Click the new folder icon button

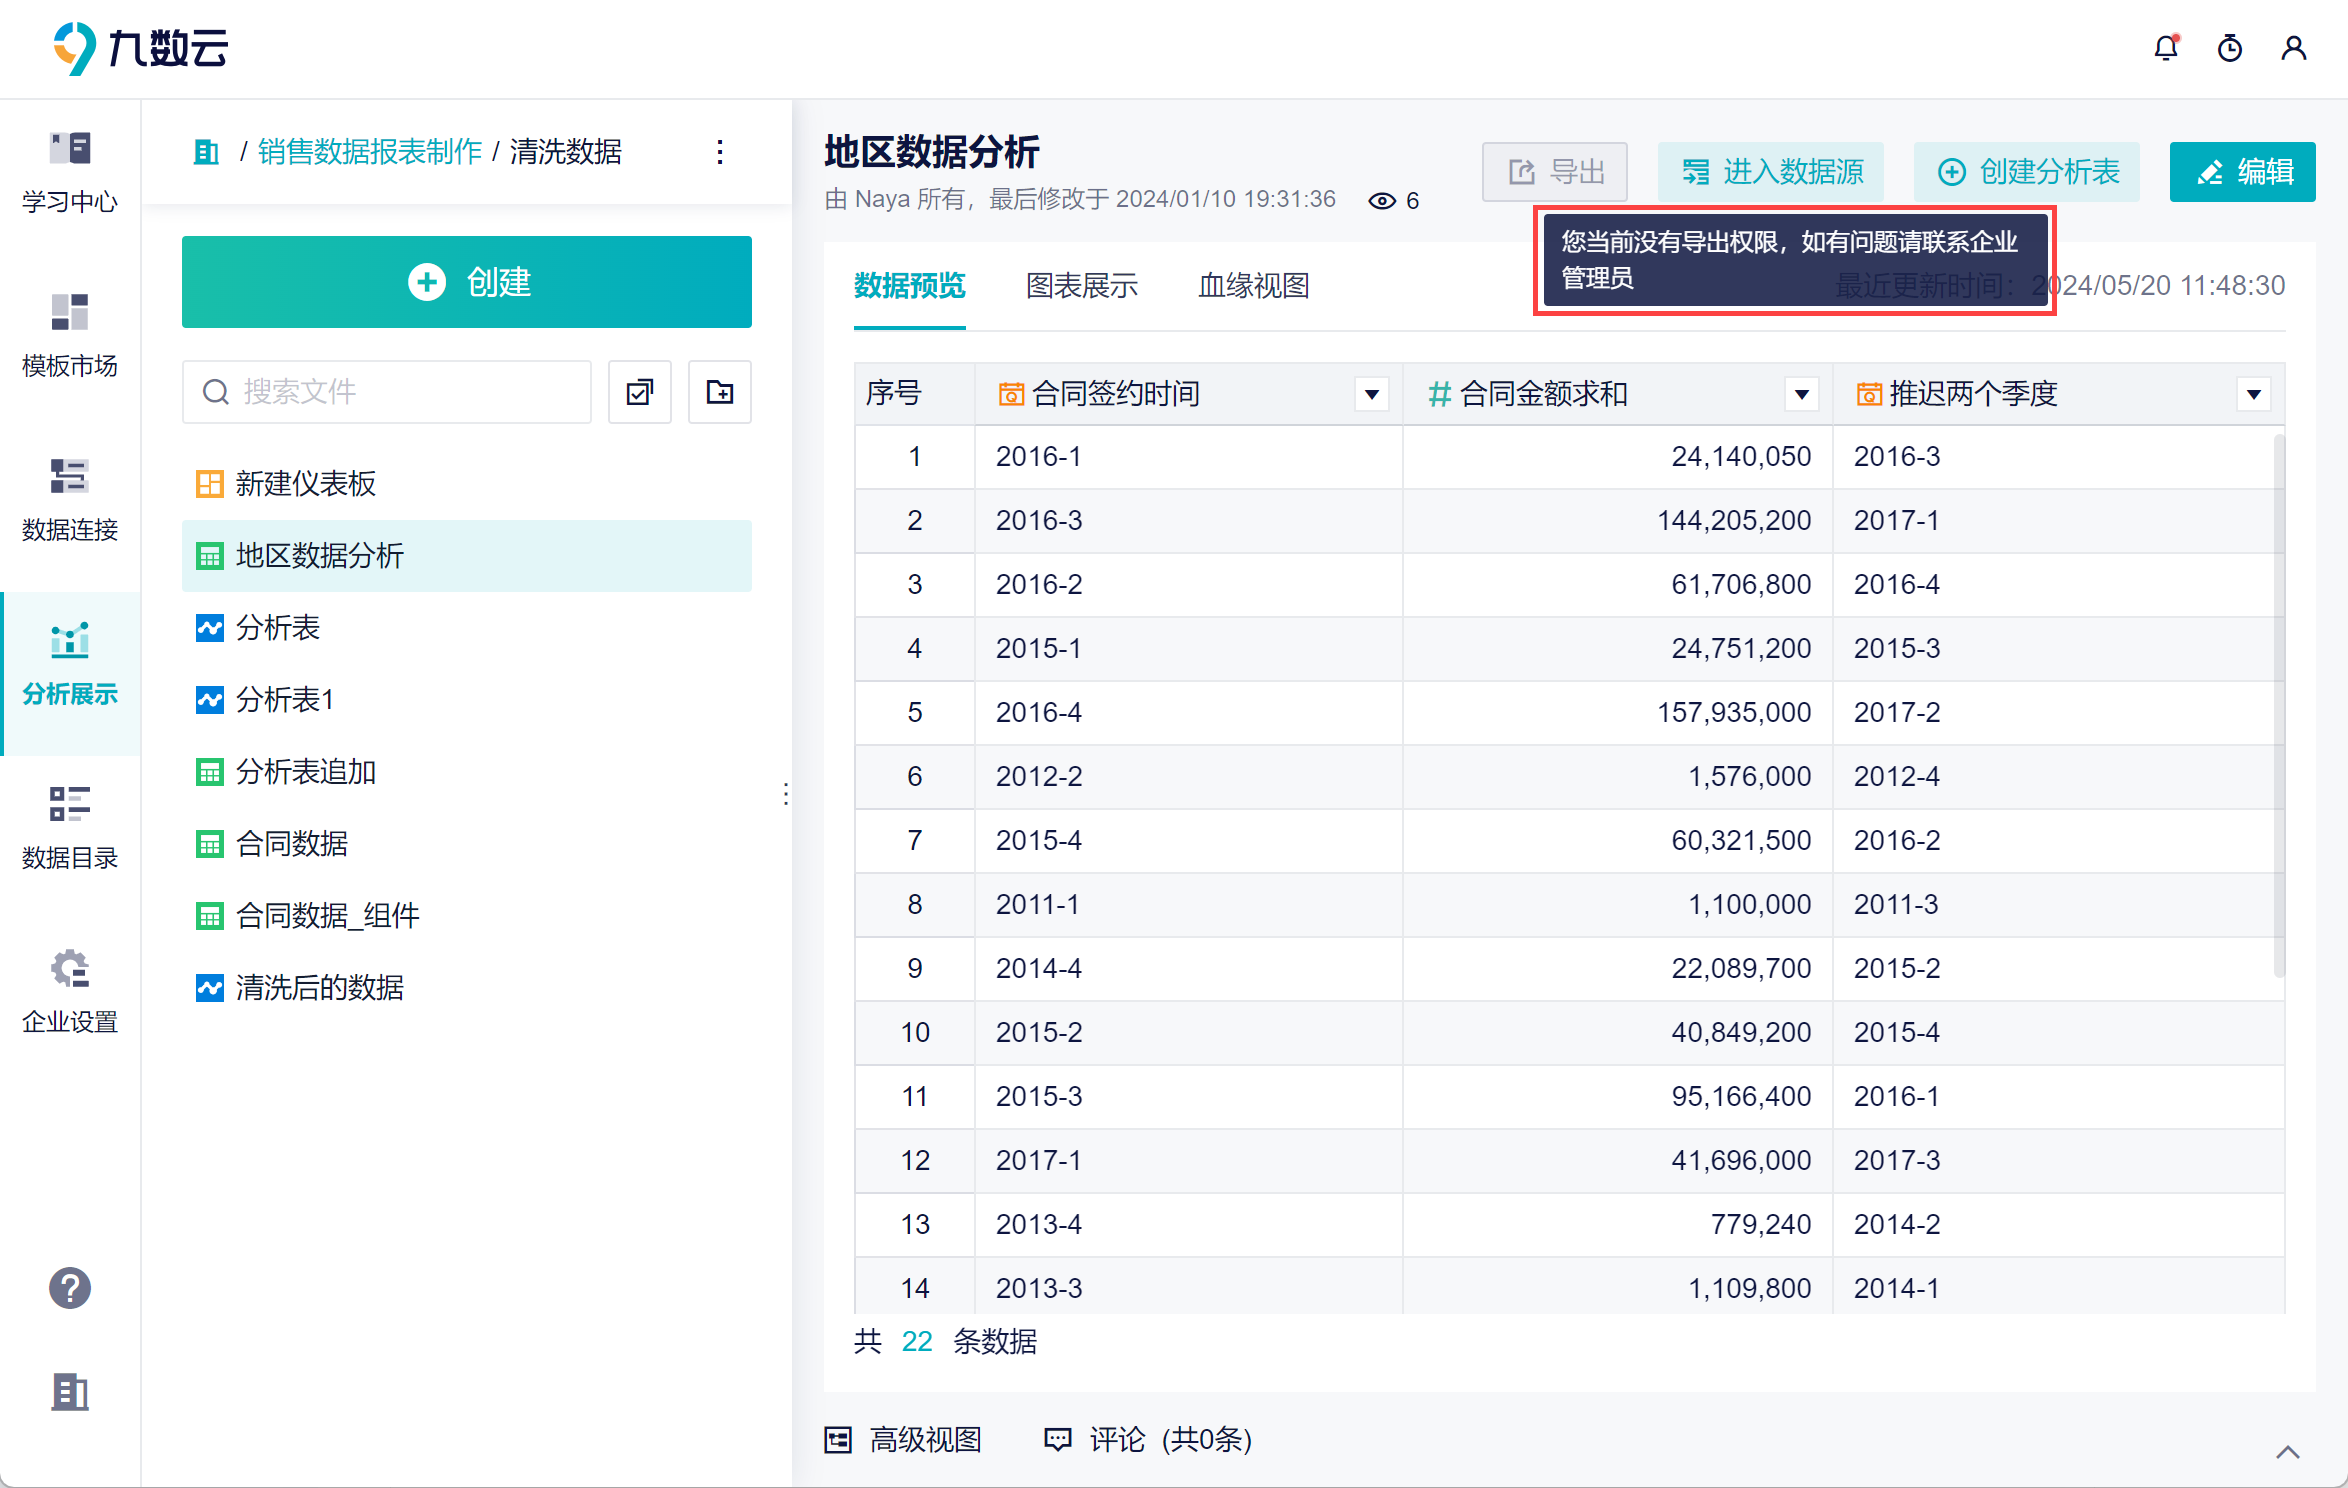coord(720,392)
